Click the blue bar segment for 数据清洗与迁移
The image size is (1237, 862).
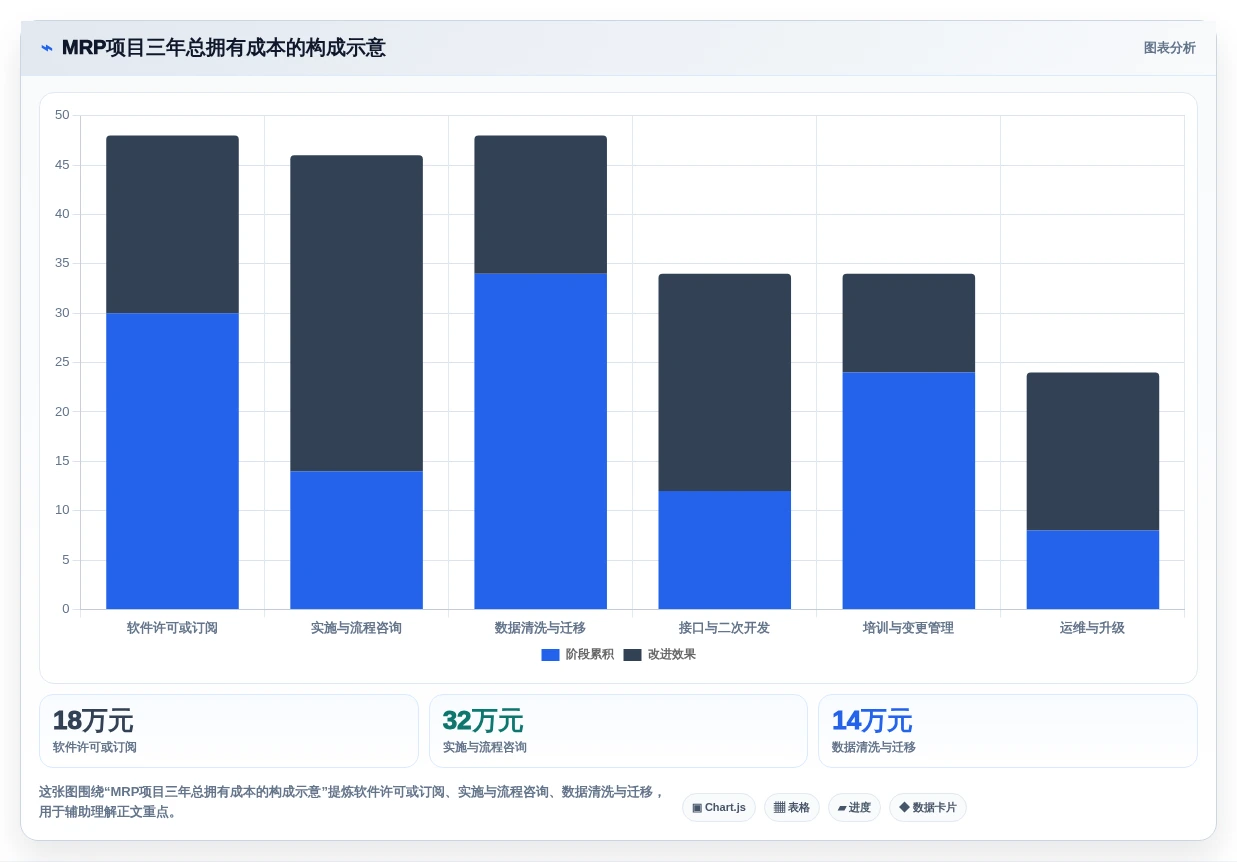coord(540,441)
